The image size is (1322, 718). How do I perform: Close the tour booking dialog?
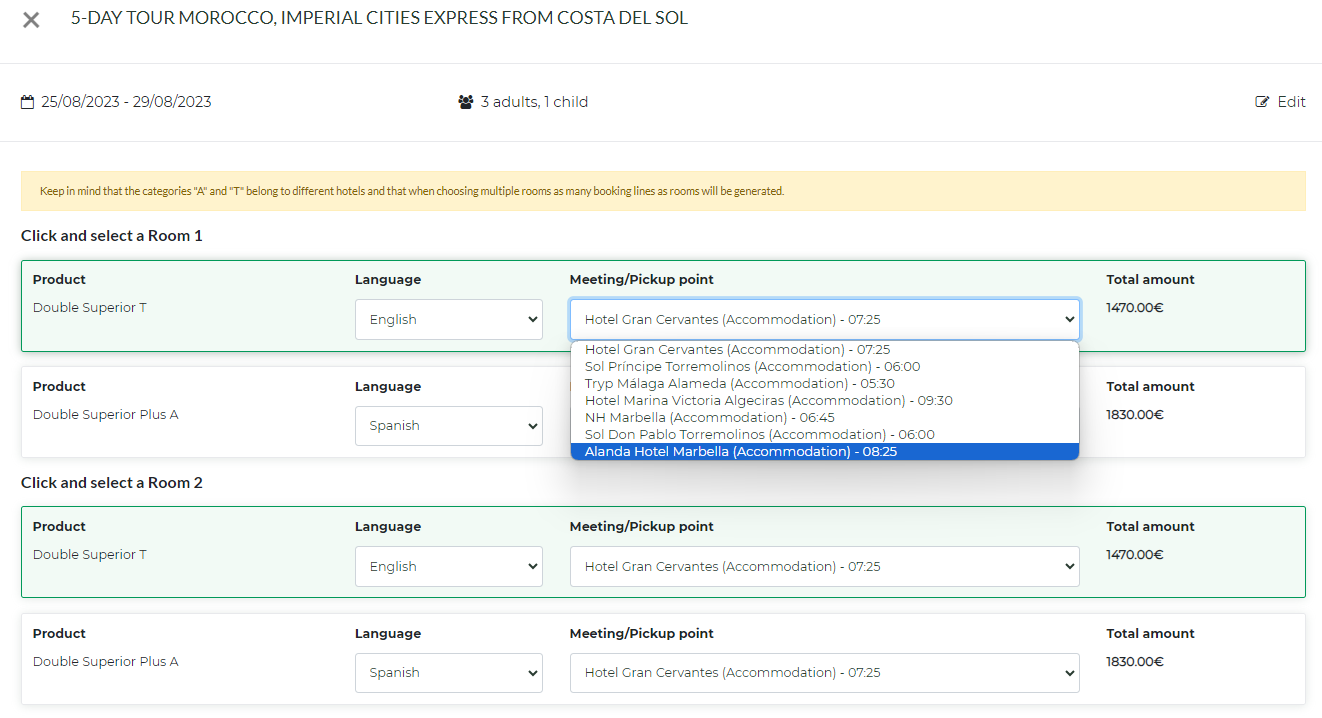[x=31, y=20]
